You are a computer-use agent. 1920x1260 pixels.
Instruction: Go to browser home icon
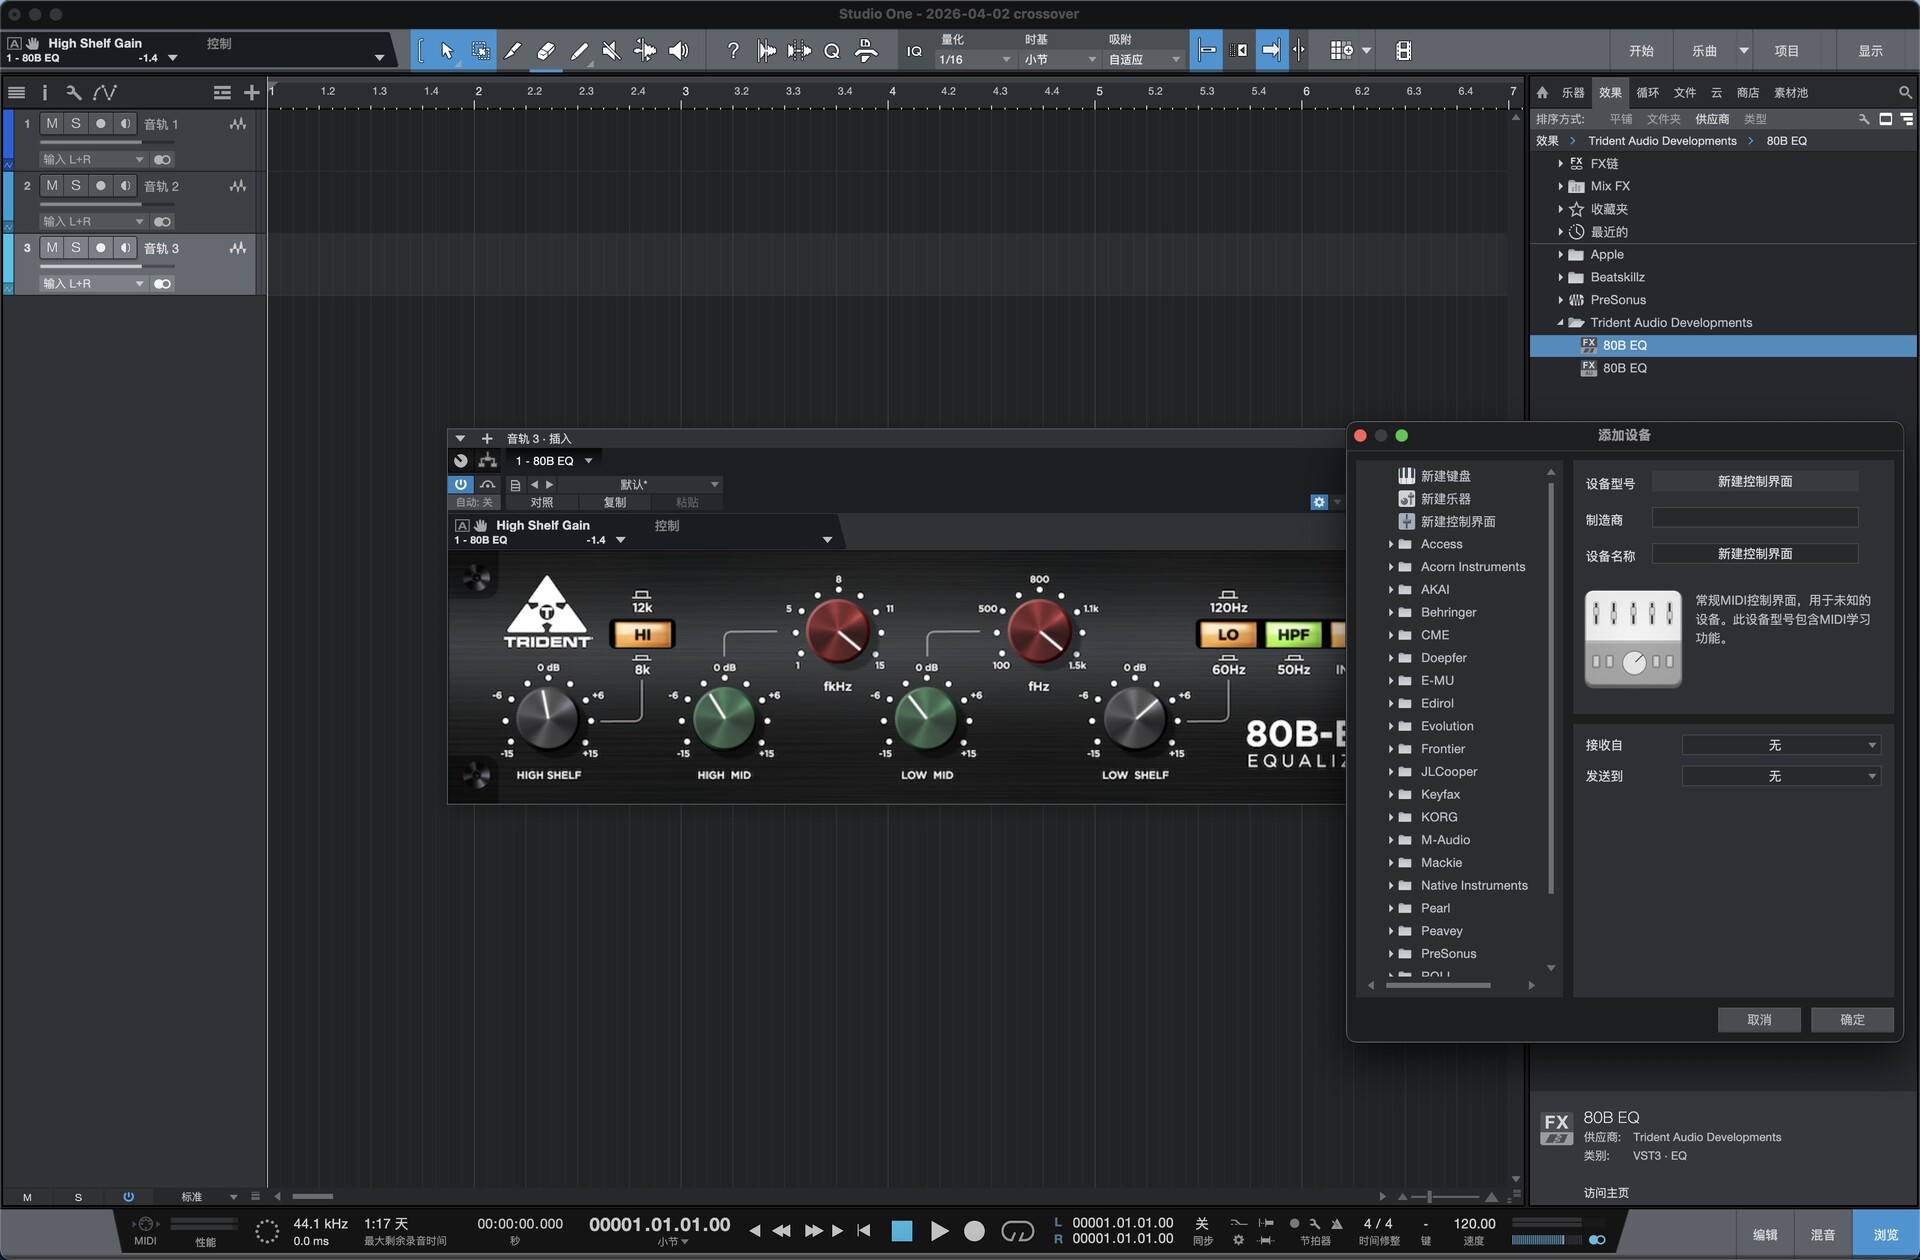pyautogui.click(x=1542, y=93)
